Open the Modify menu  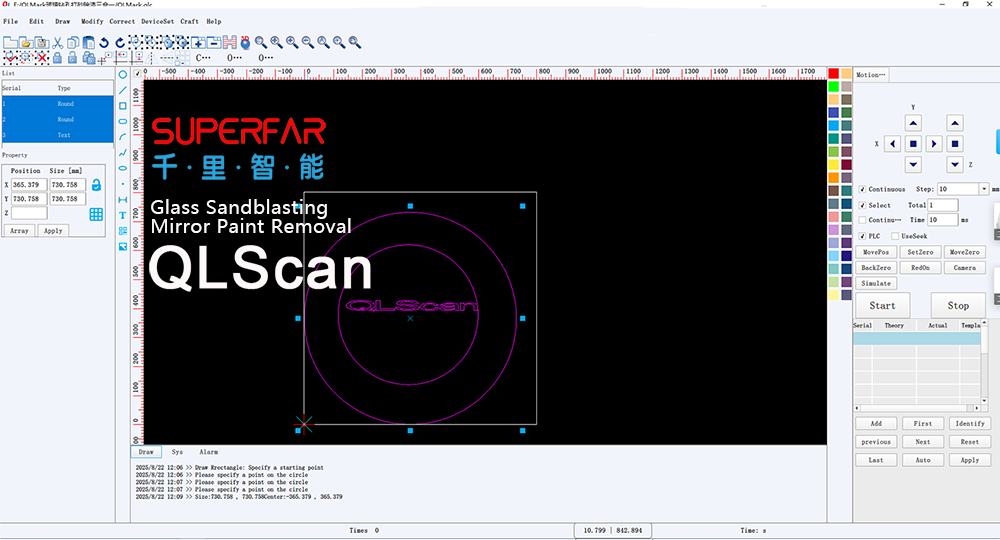(92, 21)
